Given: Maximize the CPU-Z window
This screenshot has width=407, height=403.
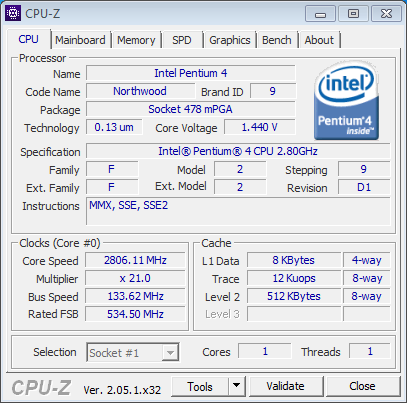Looking at the screenshot, I should [353, 14].
